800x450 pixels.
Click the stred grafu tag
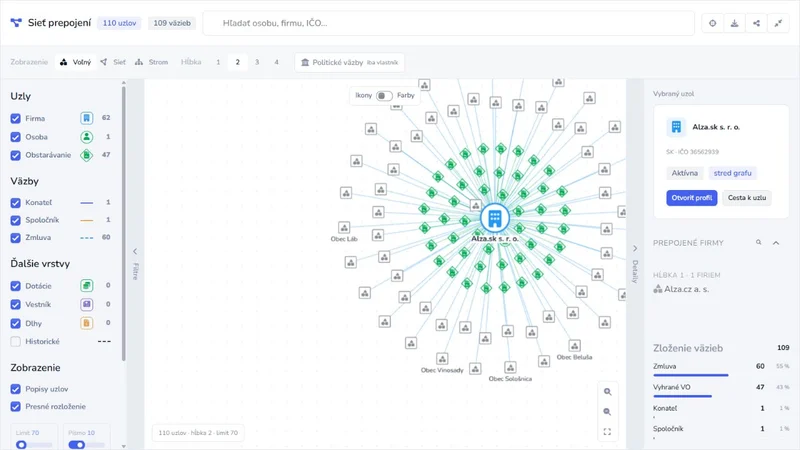[x=732, y=173]
